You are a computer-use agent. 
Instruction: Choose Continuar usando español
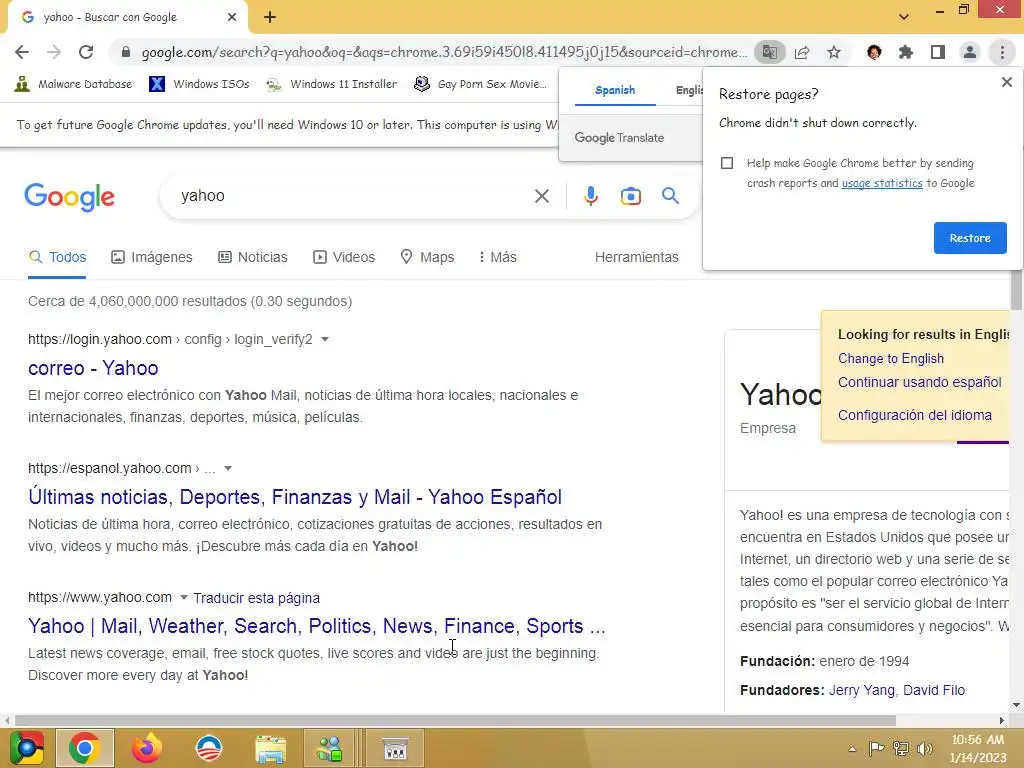(x=920, y=382)
